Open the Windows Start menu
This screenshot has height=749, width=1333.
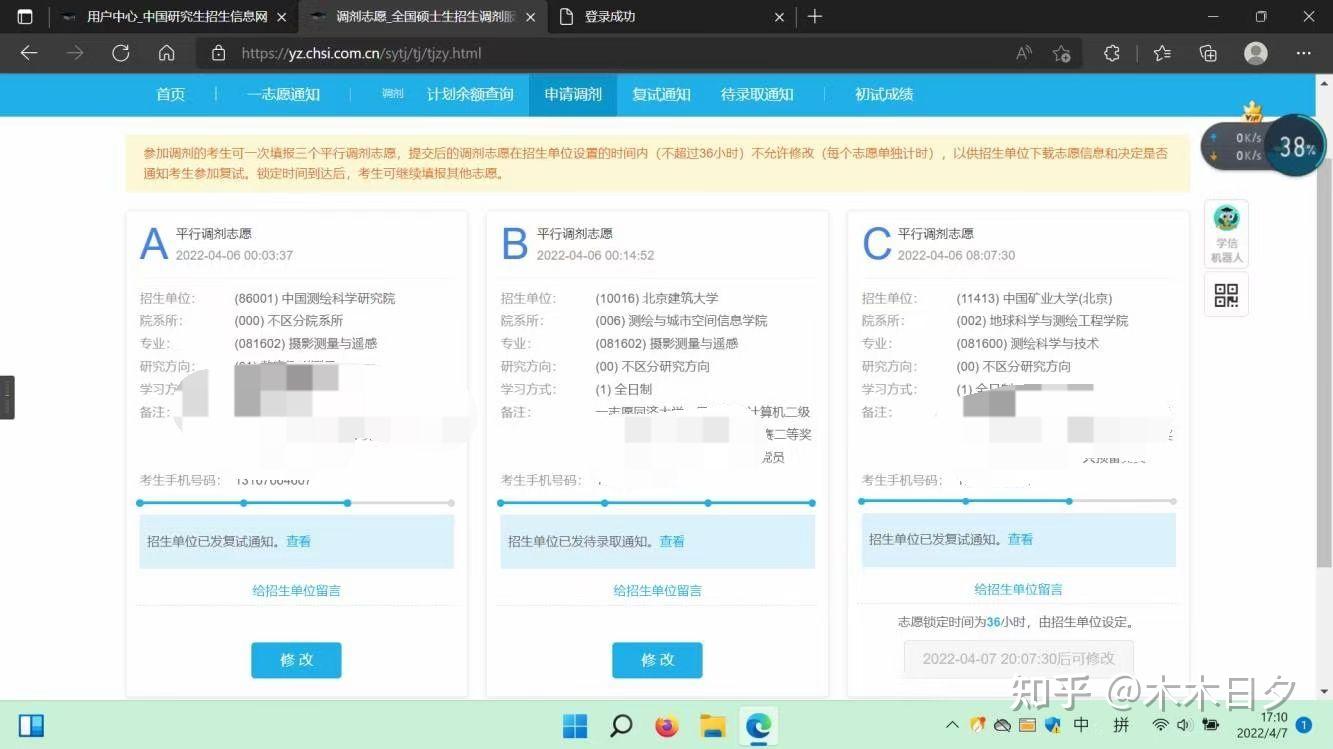[x=575, y=725]
